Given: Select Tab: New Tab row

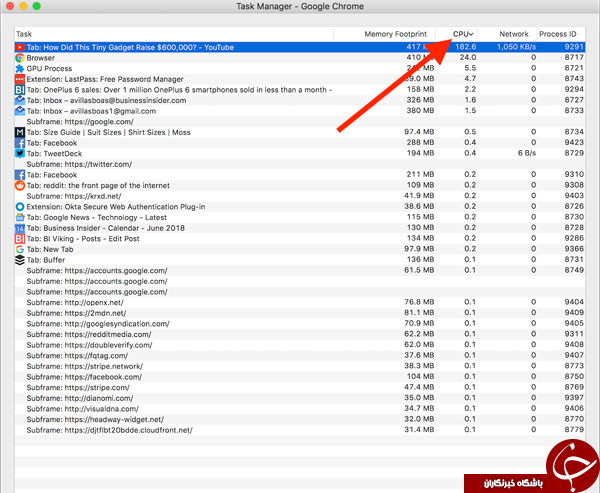Looking at the screenshot, I should pos(300,249).
